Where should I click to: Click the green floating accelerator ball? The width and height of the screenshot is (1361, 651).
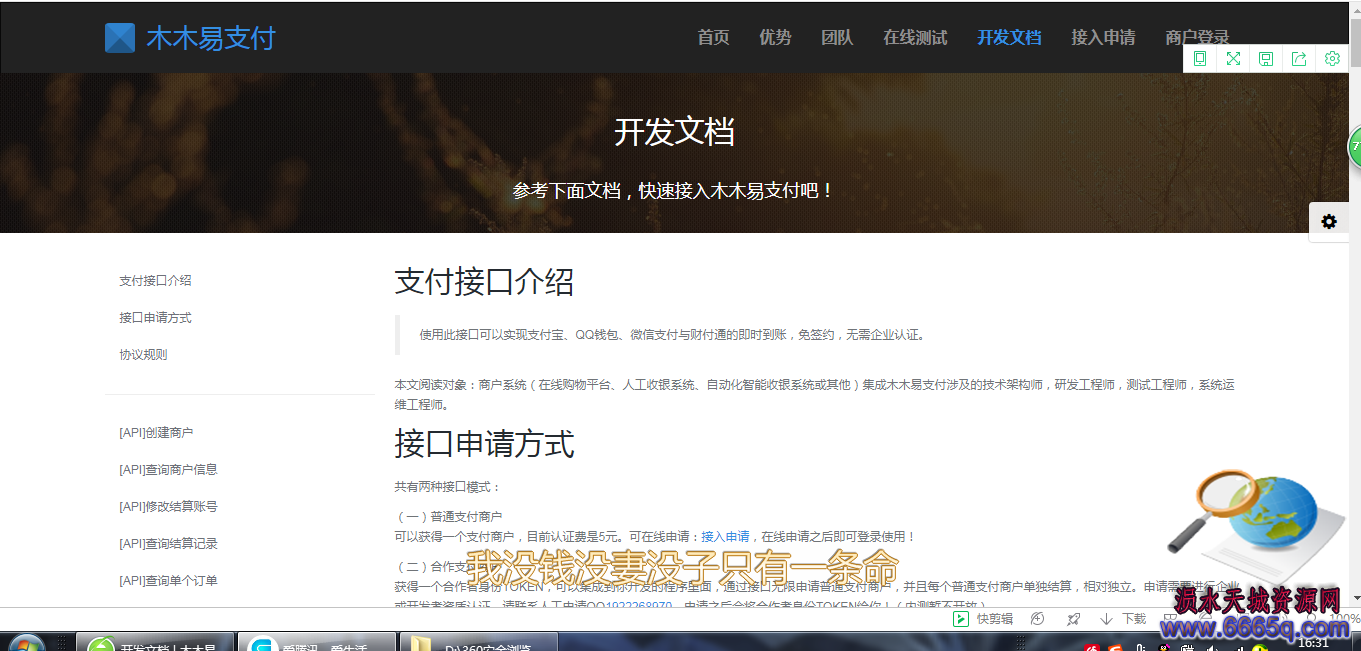click(x=1354, y=147)
